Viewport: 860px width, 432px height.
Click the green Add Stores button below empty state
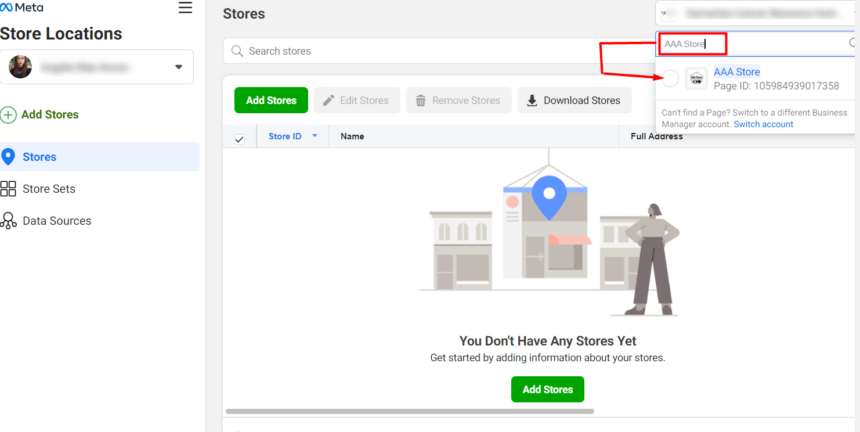click(x=547, y=389)
